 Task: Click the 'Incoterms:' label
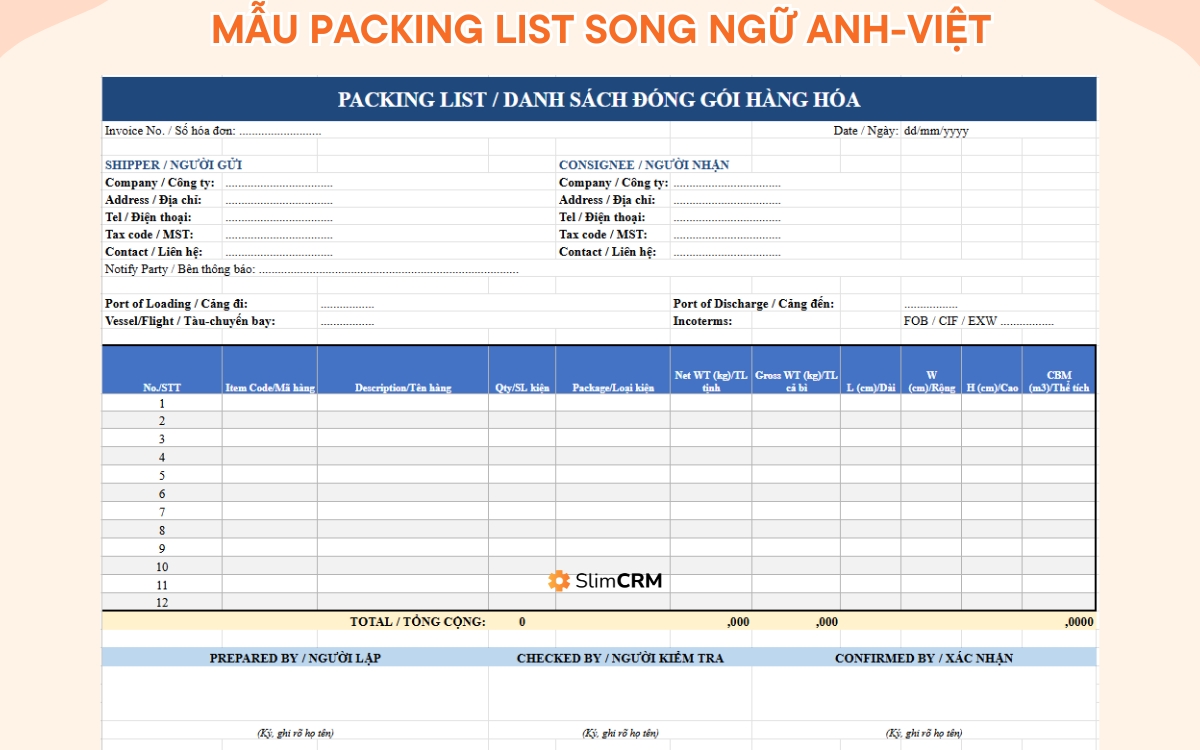[703, 321]
